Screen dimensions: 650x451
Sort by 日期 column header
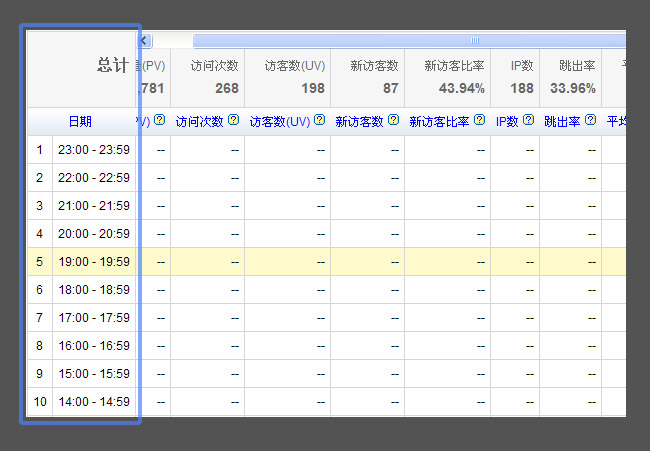click(x=80, y=121)
